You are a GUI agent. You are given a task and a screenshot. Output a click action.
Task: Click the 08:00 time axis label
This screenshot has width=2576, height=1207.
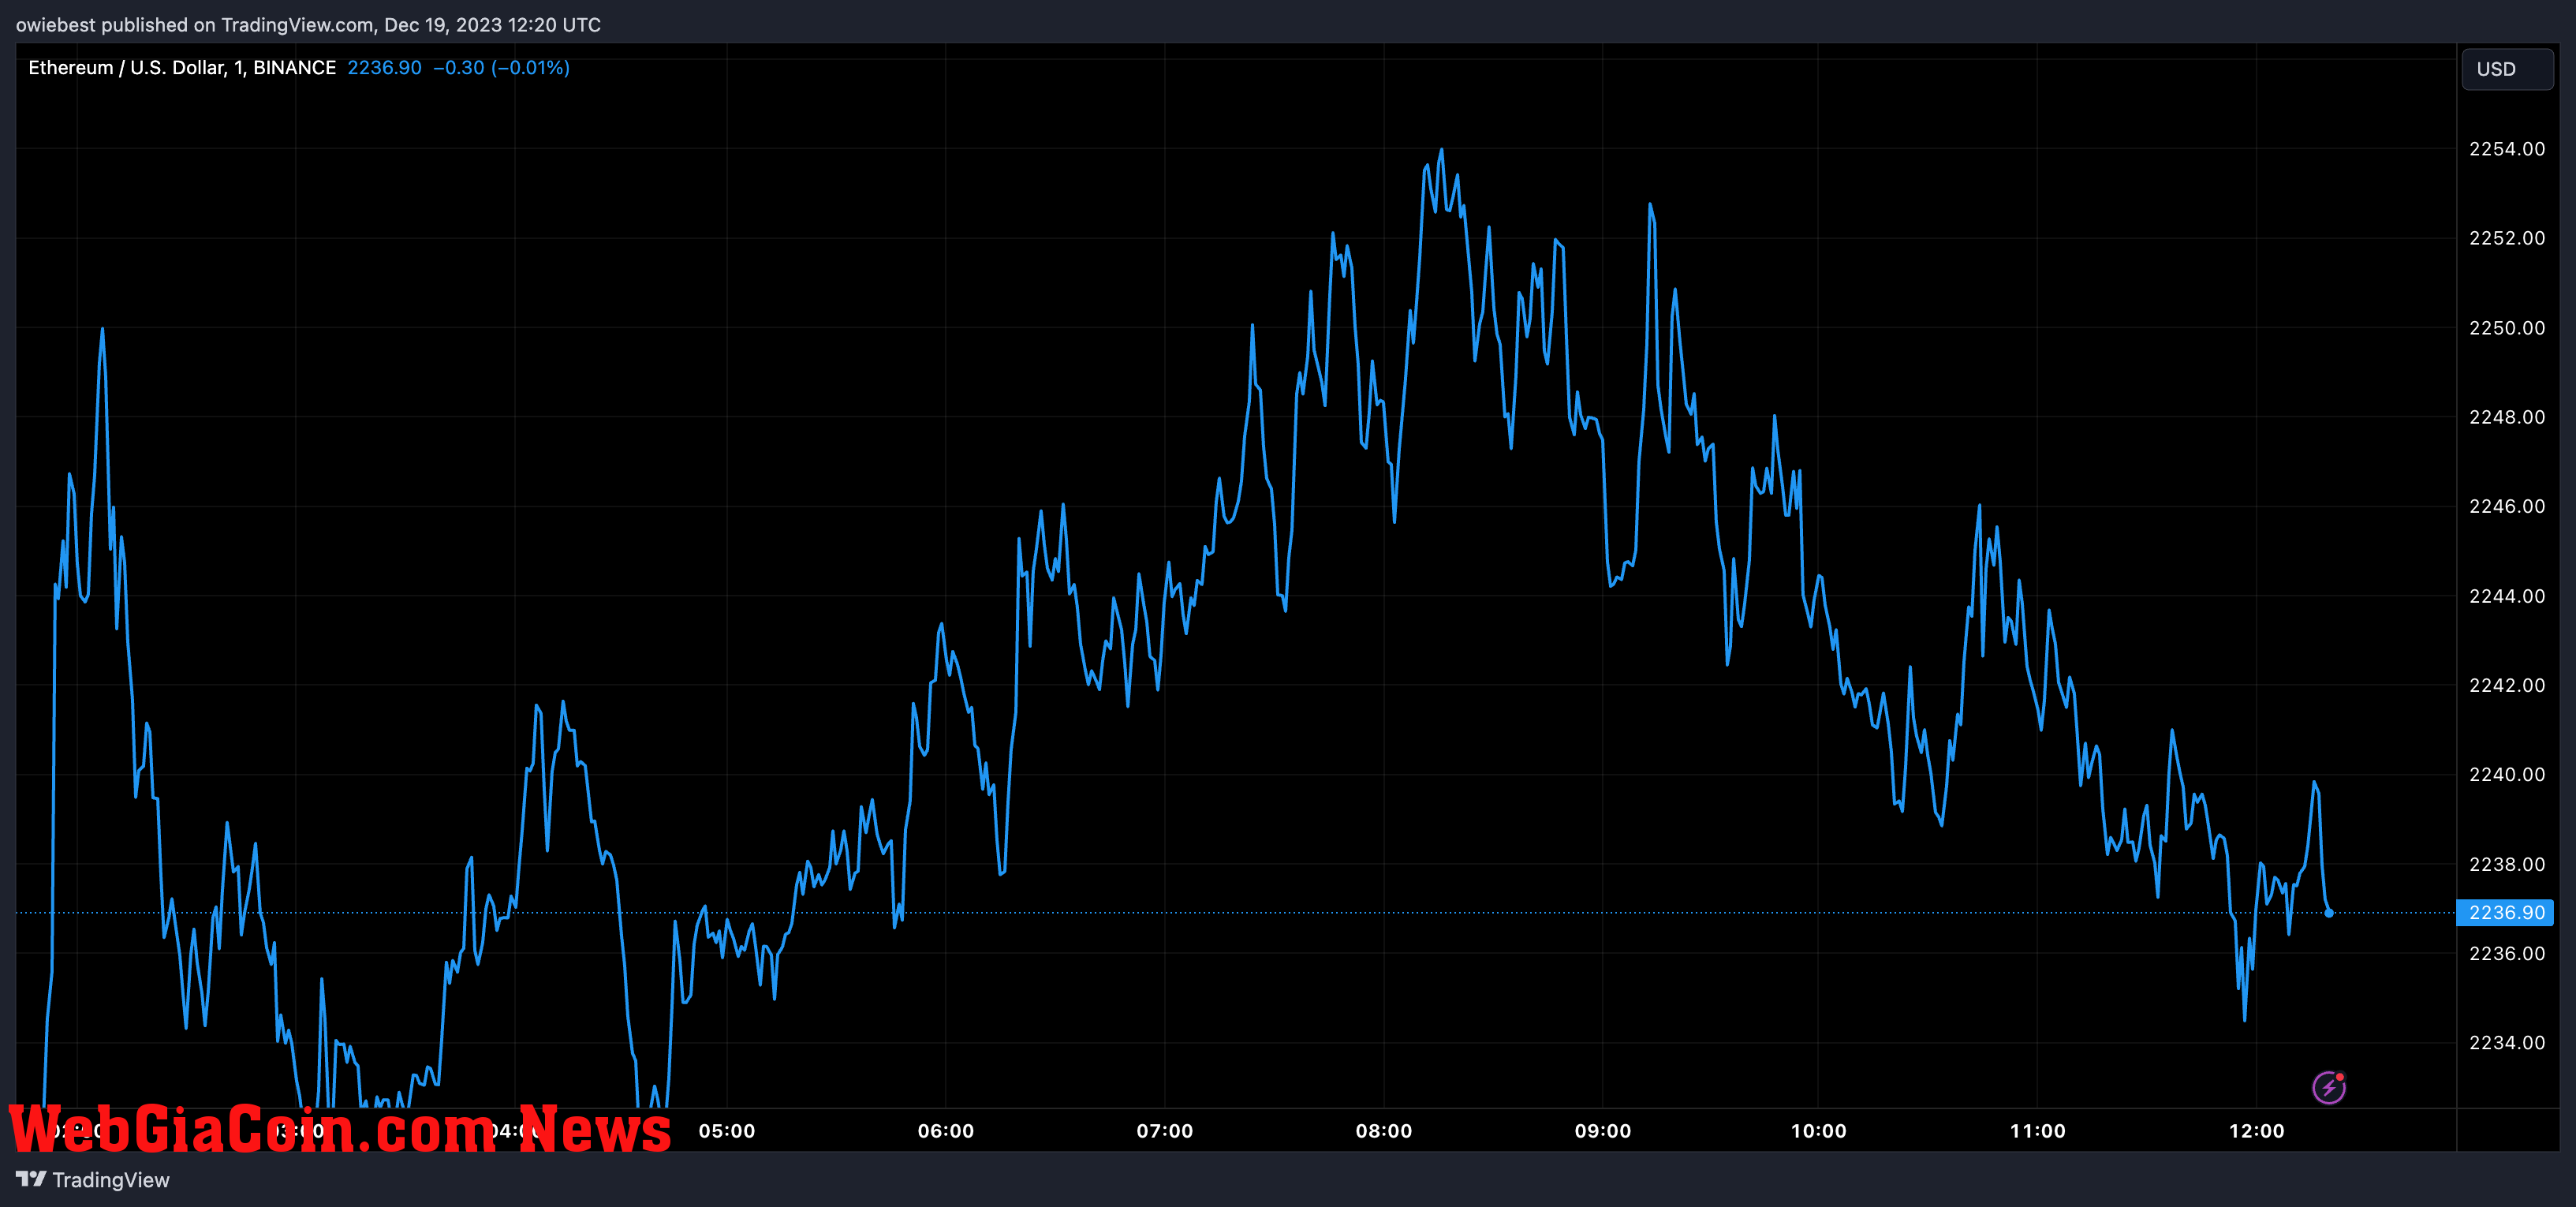[x=1384, y=1131]
